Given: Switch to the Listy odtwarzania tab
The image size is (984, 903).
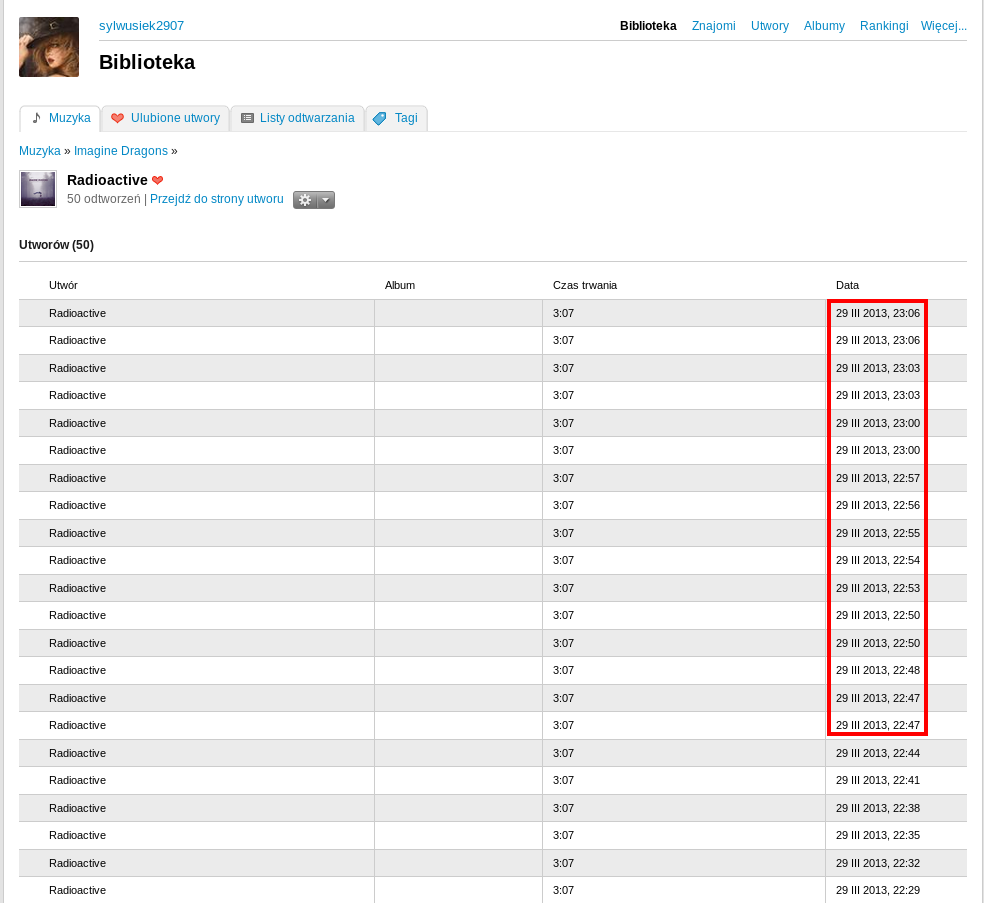Looking at the screenshot, I should [x=297, y=118].
